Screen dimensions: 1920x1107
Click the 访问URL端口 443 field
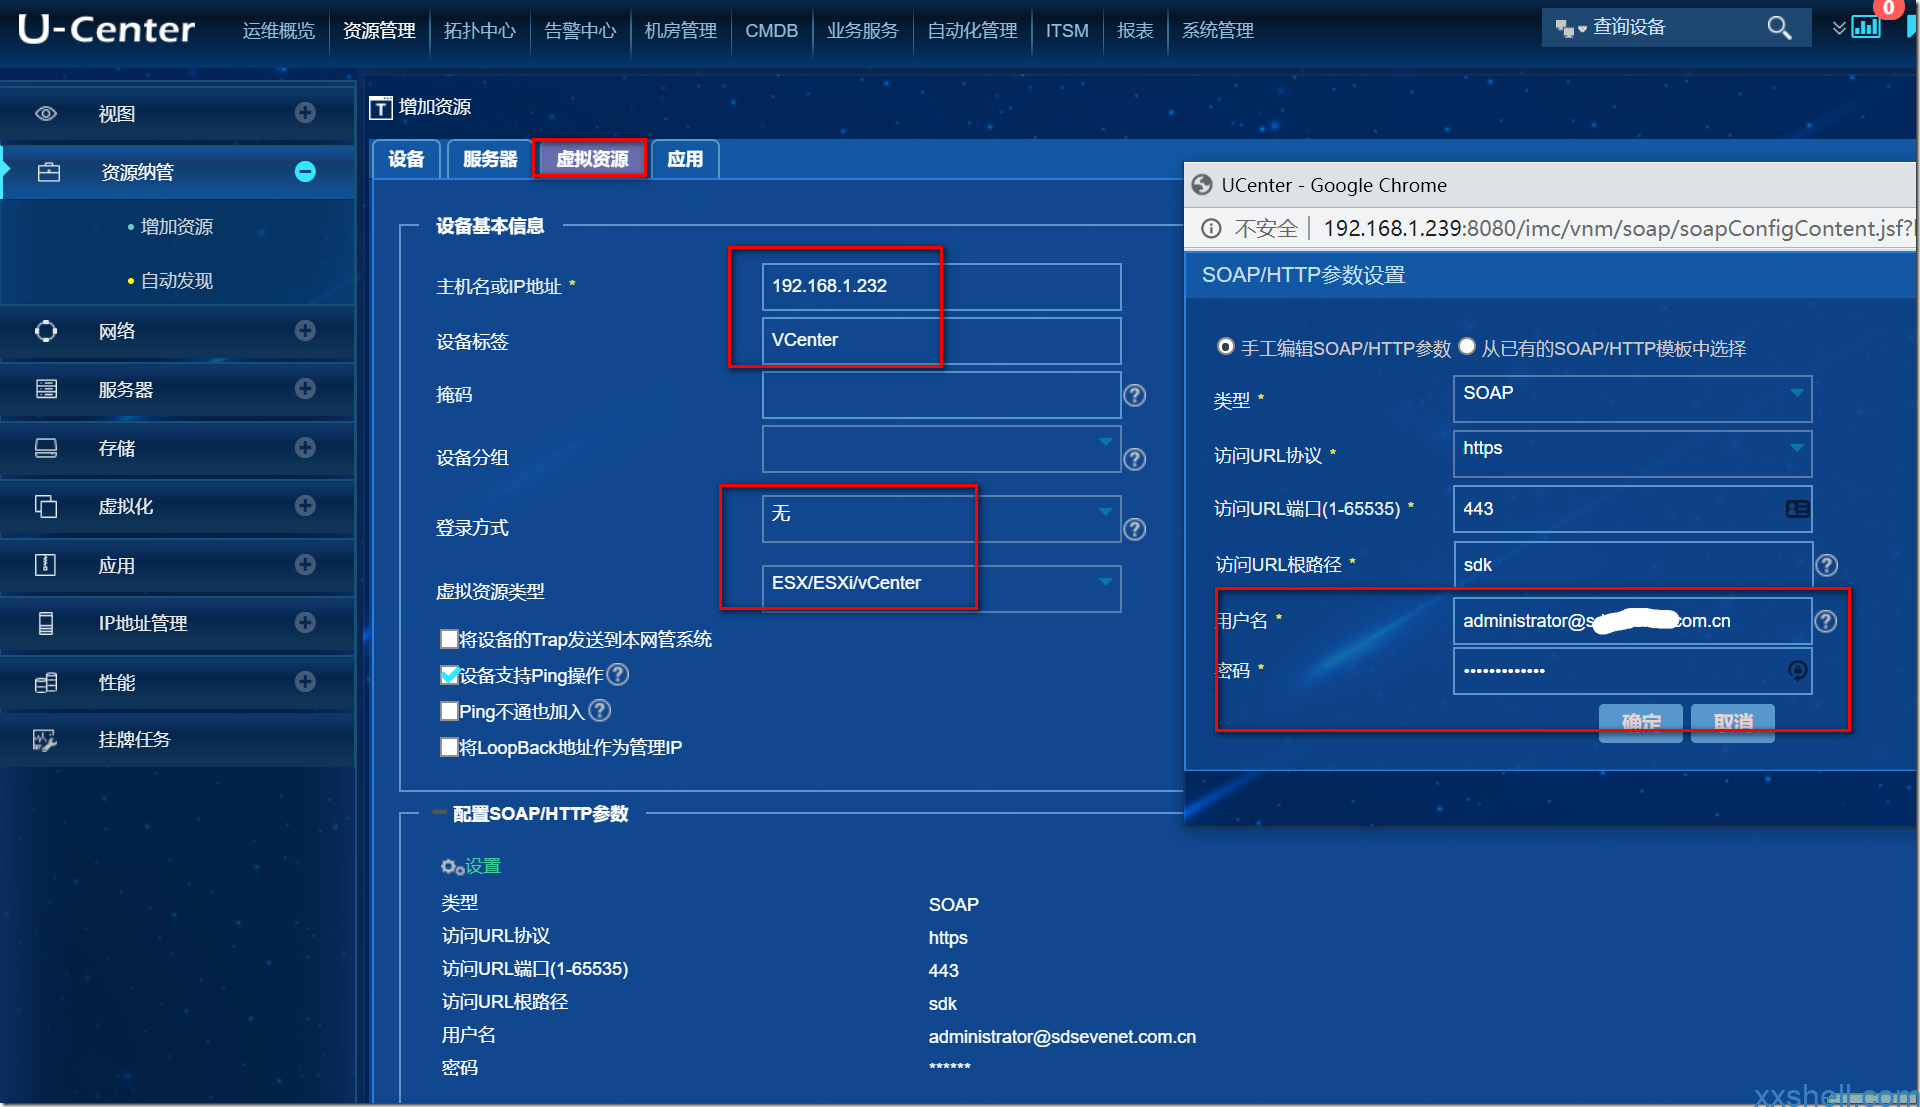(1632, 509)
